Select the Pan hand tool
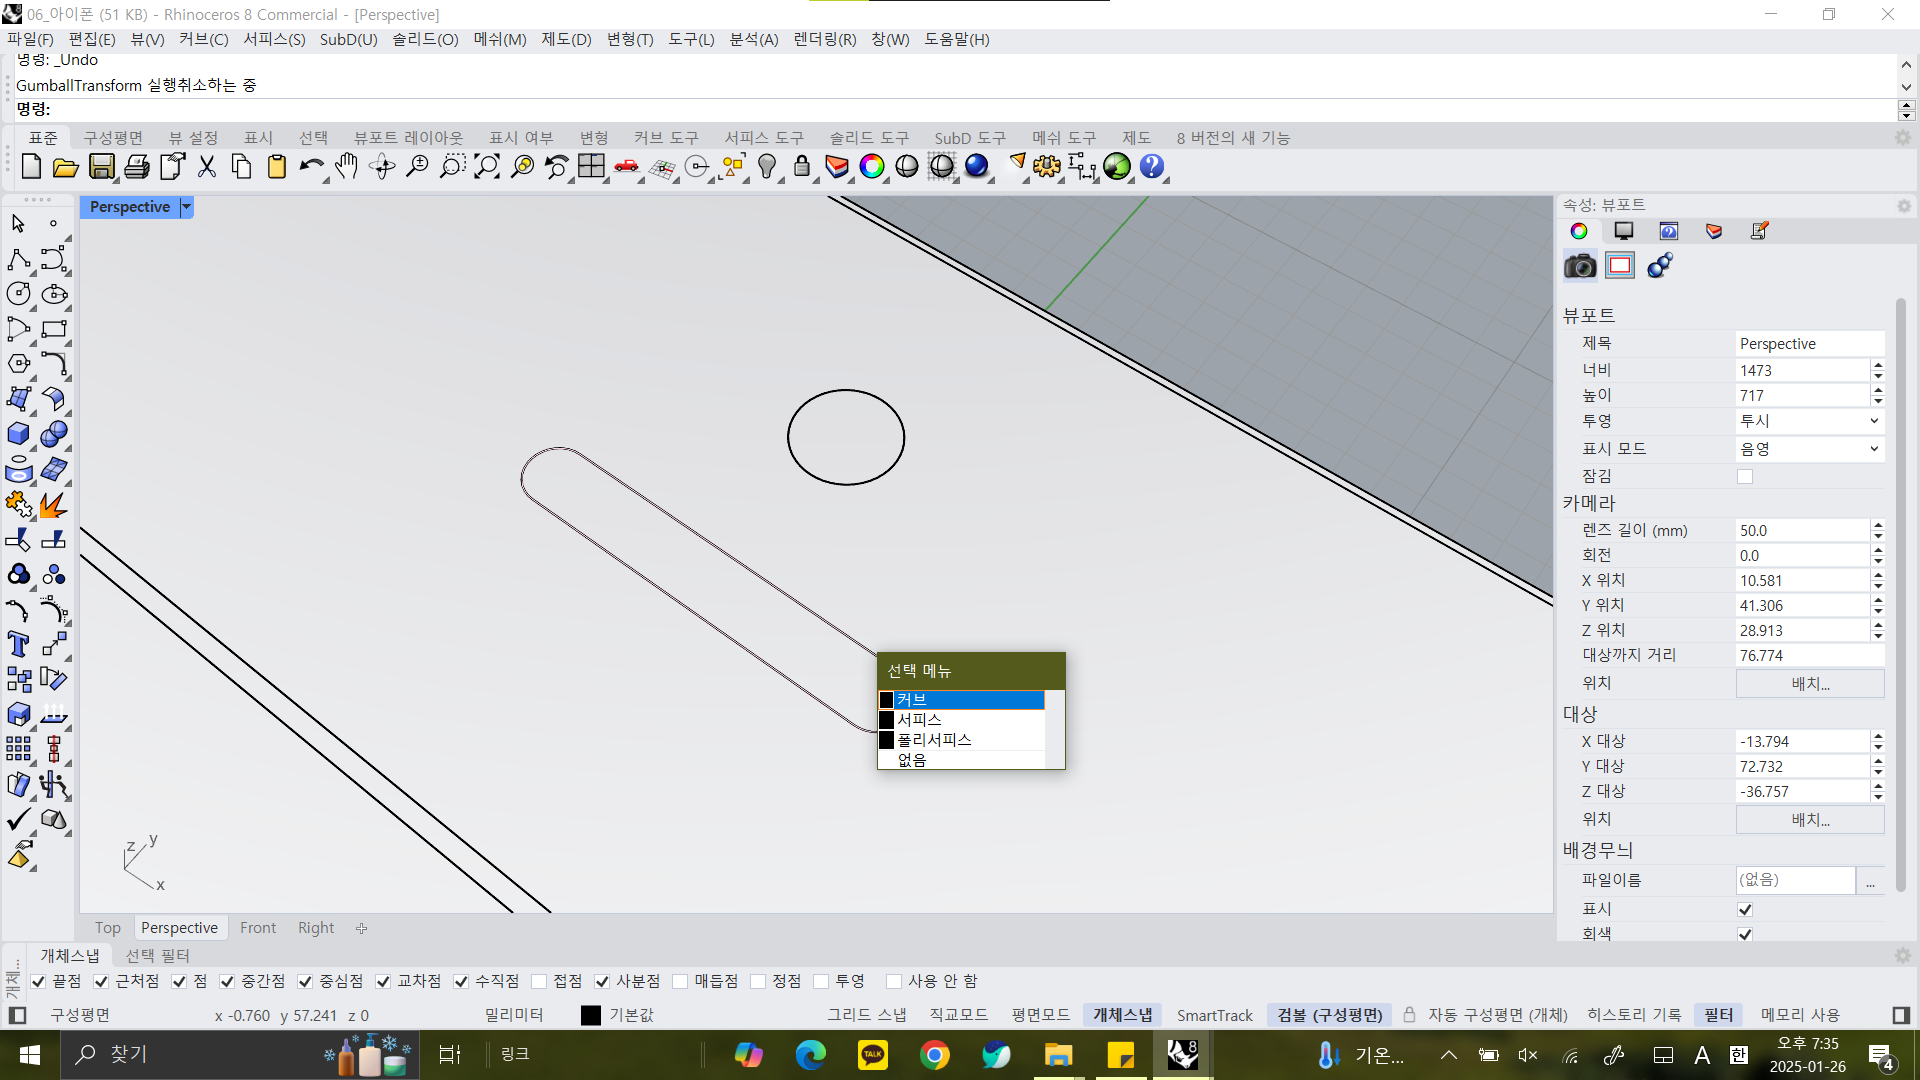This screenshot has height=1080, width=1920. point(346,167)
